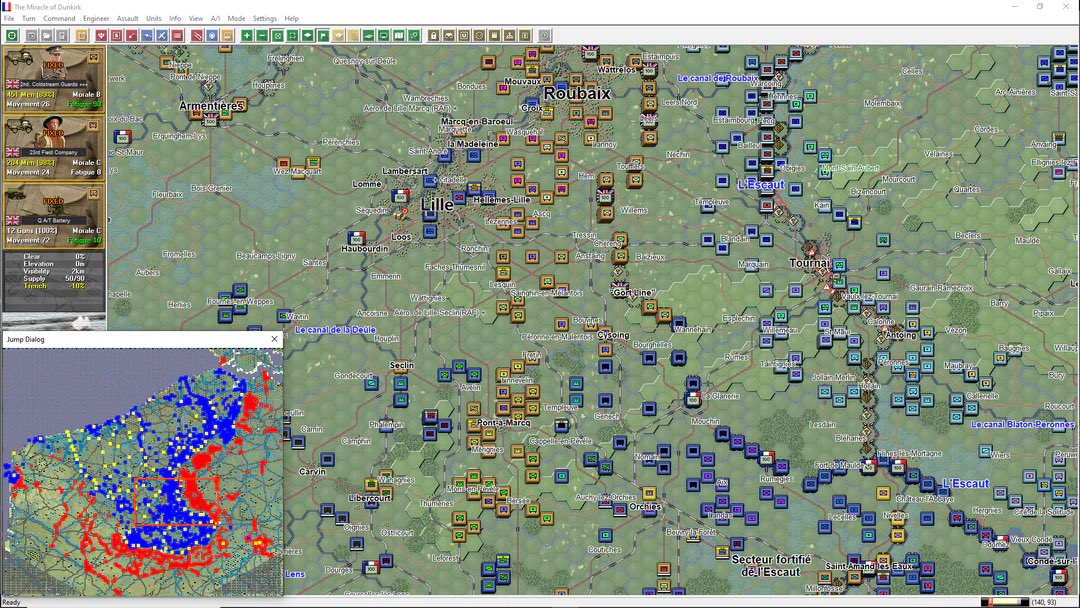Screen dimensions: 1080x608
Task: Click the blue crossed-swords toolbar icon
Action: pos(161,35)
